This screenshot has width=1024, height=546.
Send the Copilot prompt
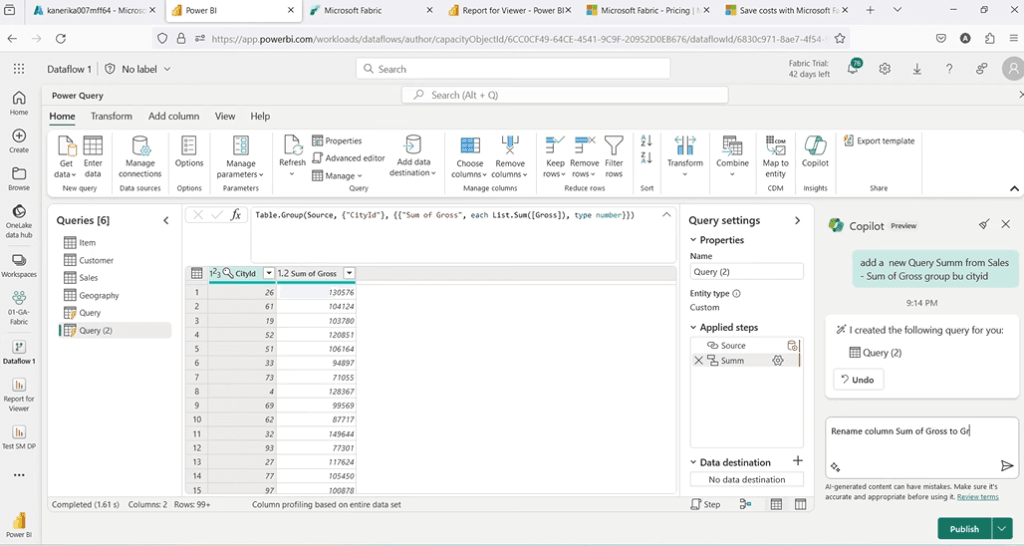pyautogui.click(x=1006, y=466)
